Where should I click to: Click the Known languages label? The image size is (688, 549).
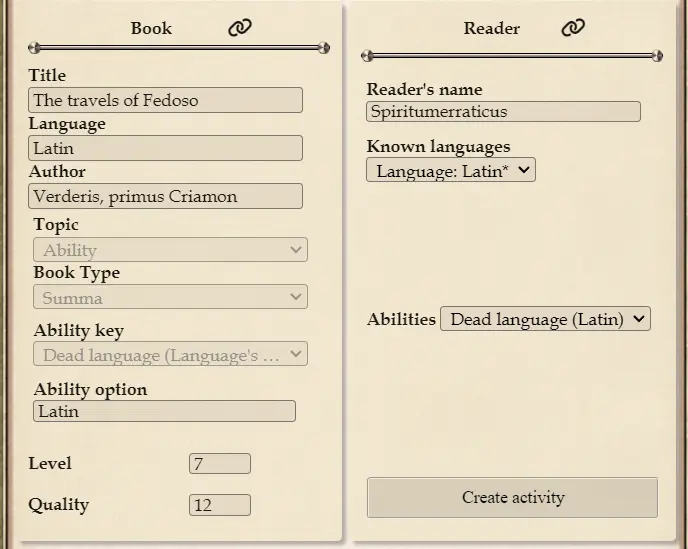[438, 147]
